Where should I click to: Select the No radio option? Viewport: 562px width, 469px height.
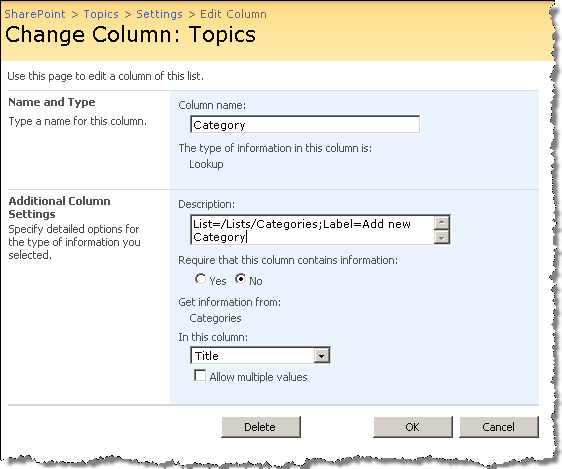[x=240, y=279]
